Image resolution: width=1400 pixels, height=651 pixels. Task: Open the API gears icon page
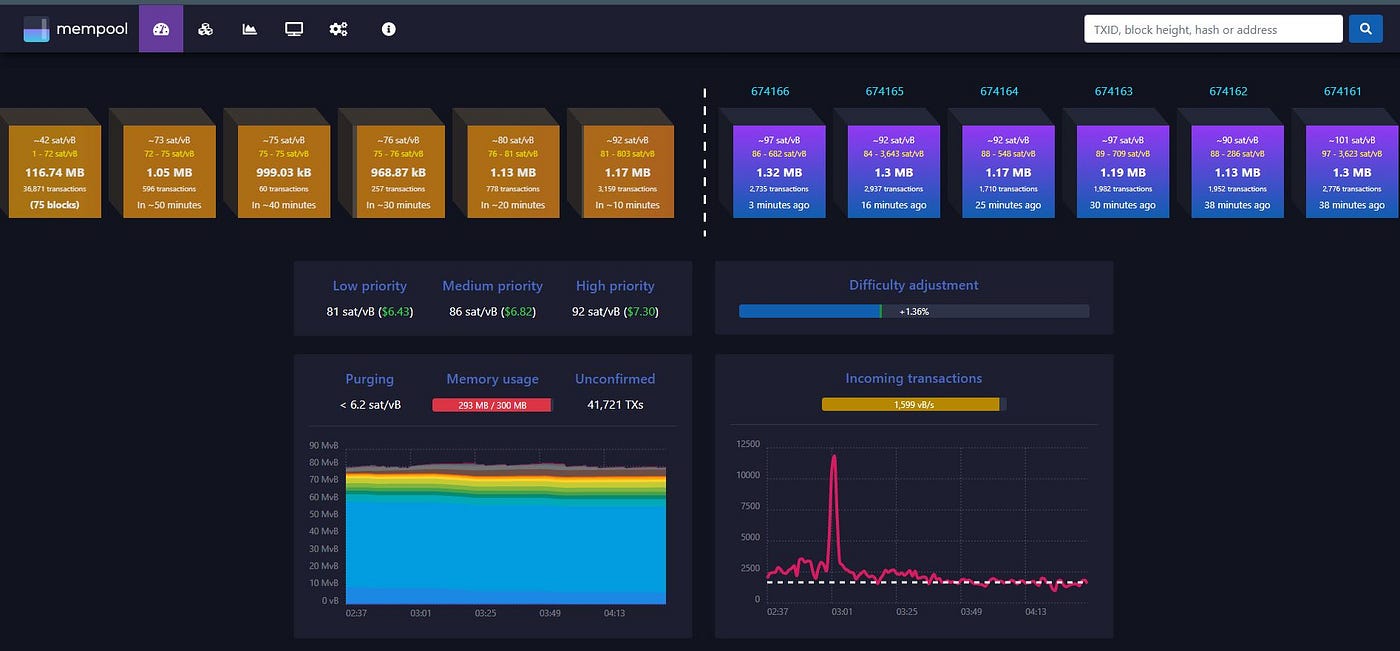[x=338, y=29]
